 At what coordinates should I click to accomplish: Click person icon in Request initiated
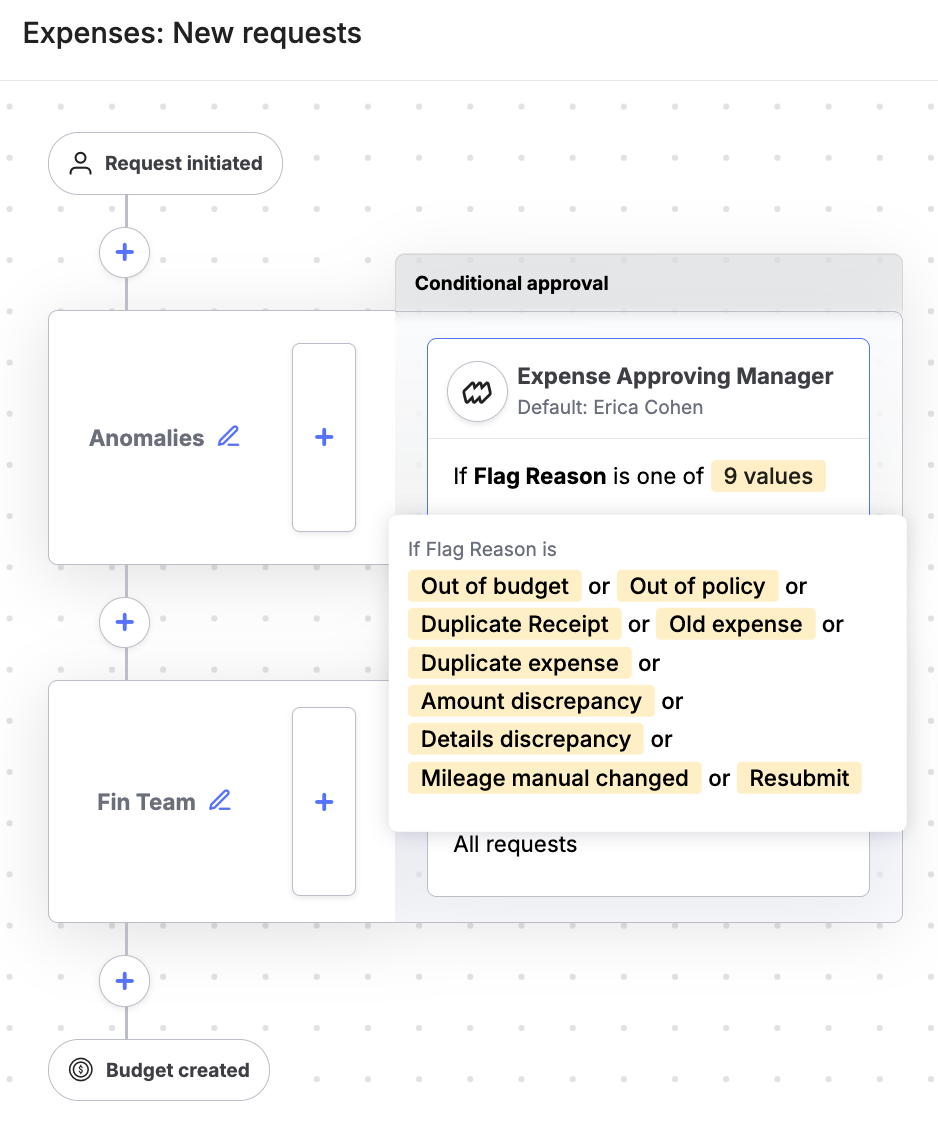point(80,163)
